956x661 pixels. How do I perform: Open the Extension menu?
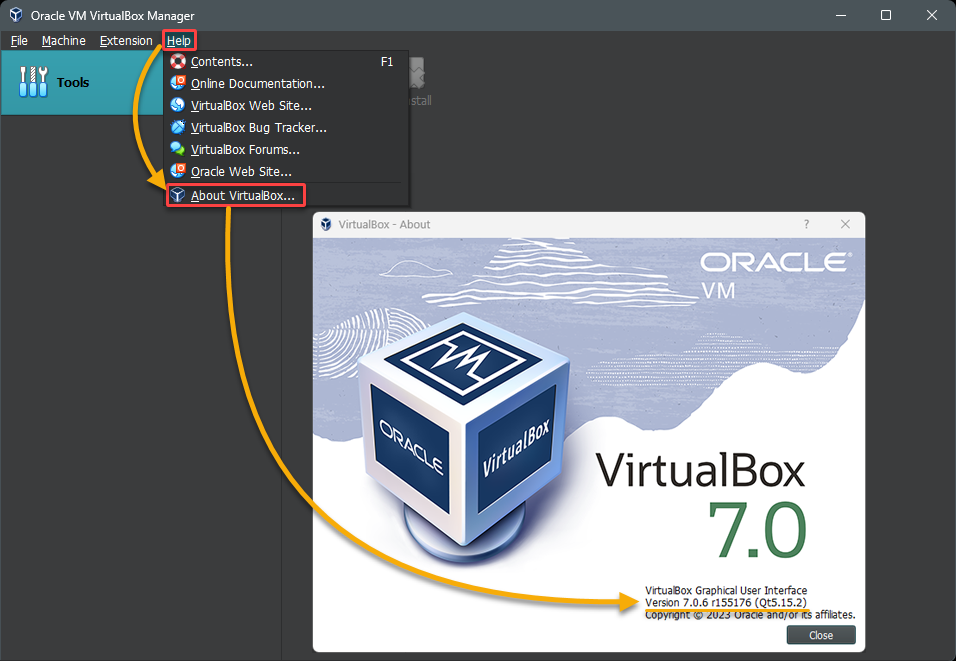pyautogui.click(x=126, y=41)
